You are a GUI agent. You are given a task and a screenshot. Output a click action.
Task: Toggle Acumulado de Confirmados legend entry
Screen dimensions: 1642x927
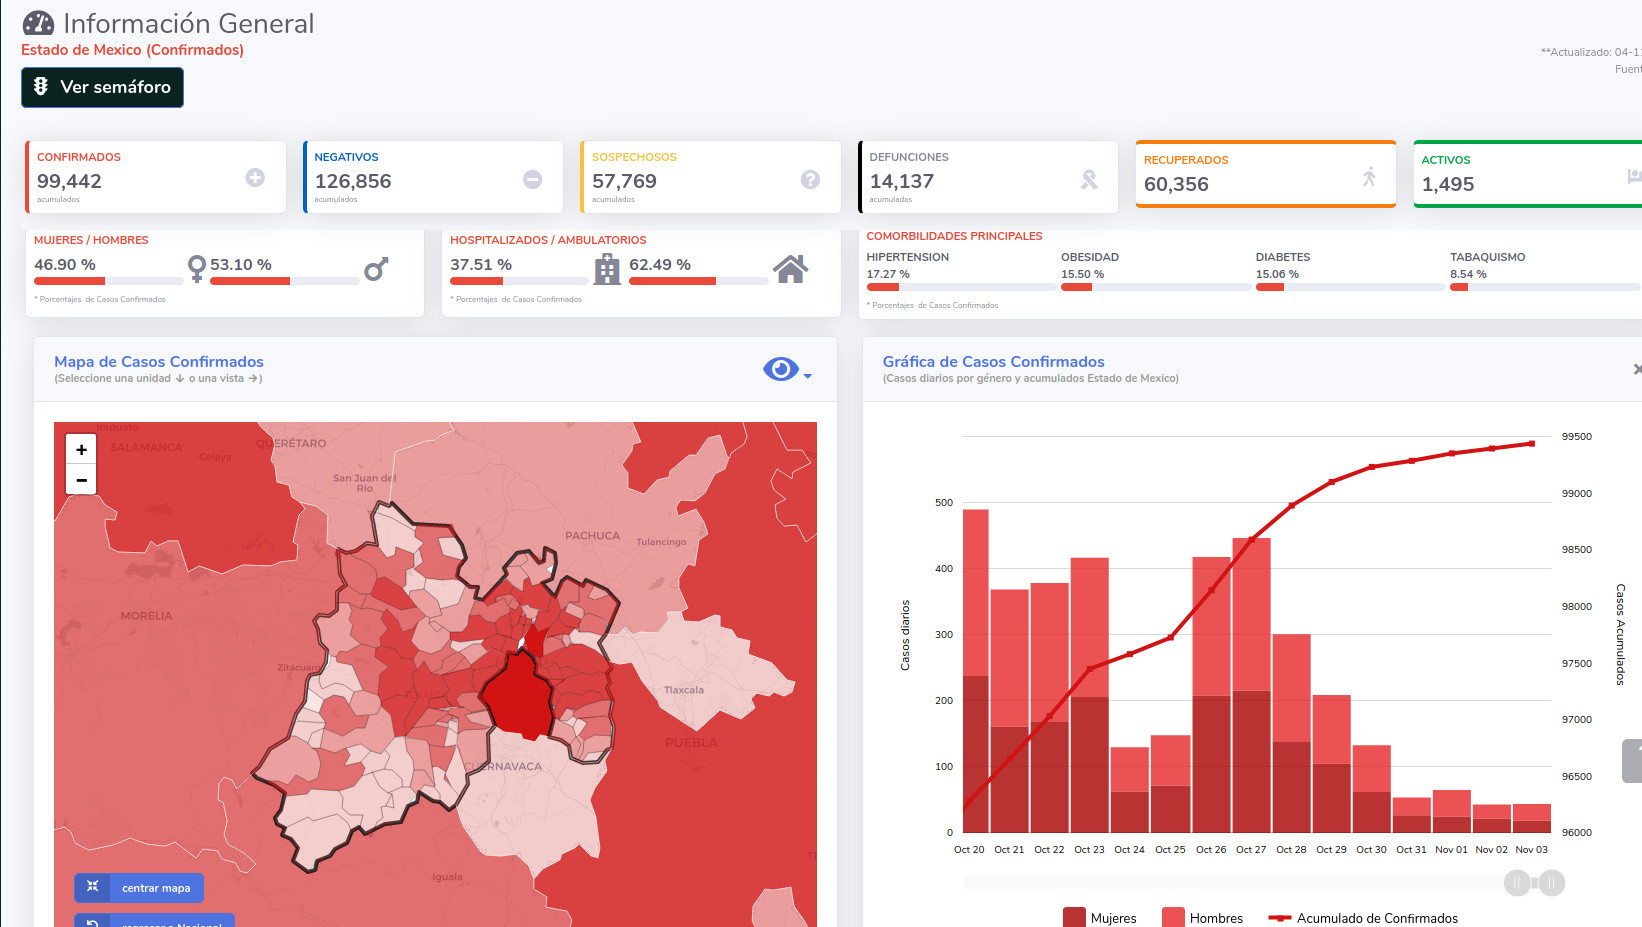1363,918
